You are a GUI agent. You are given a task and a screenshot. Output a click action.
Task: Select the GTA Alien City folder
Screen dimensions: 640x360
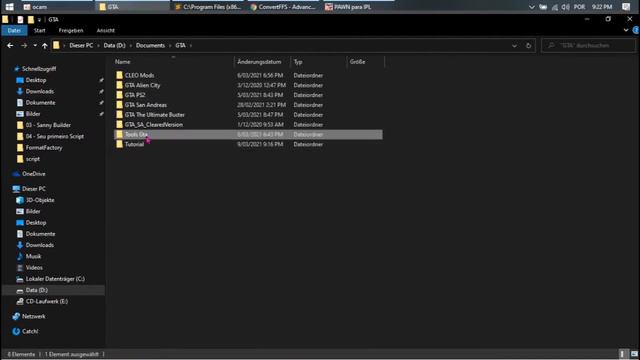pos(142,85)
